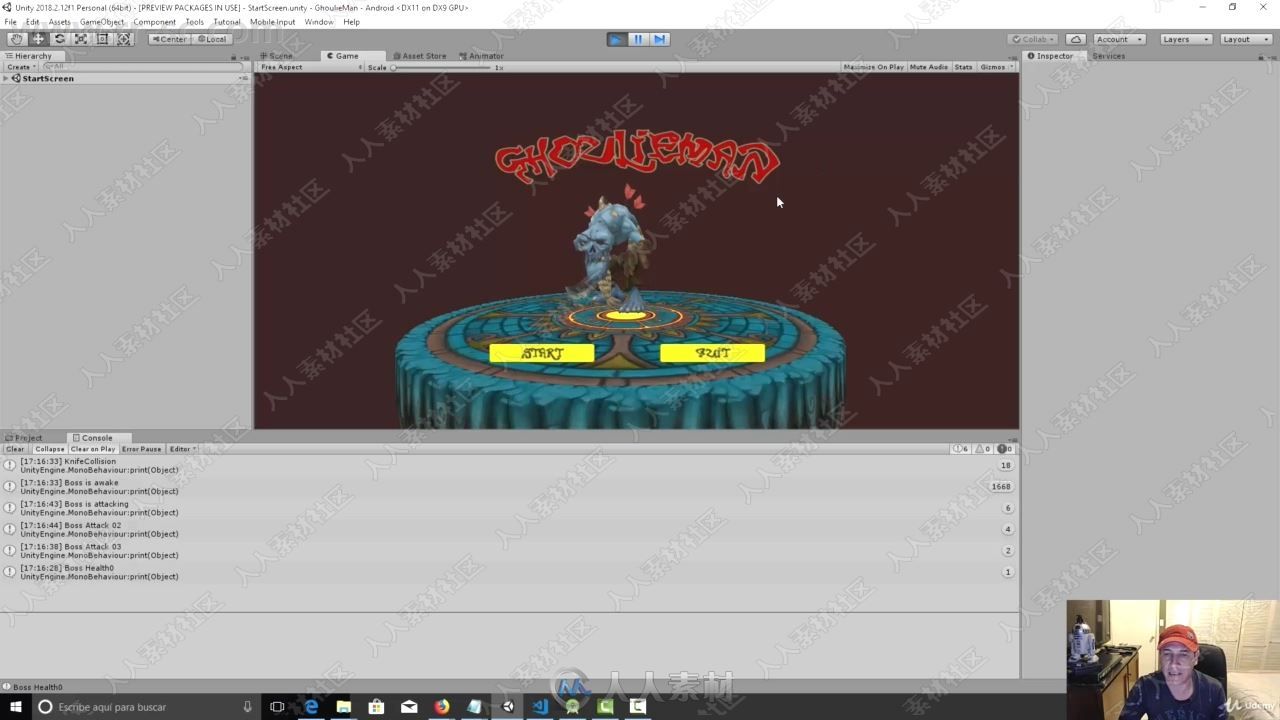Open the Gizmos dropdown

tap(996, 67)
